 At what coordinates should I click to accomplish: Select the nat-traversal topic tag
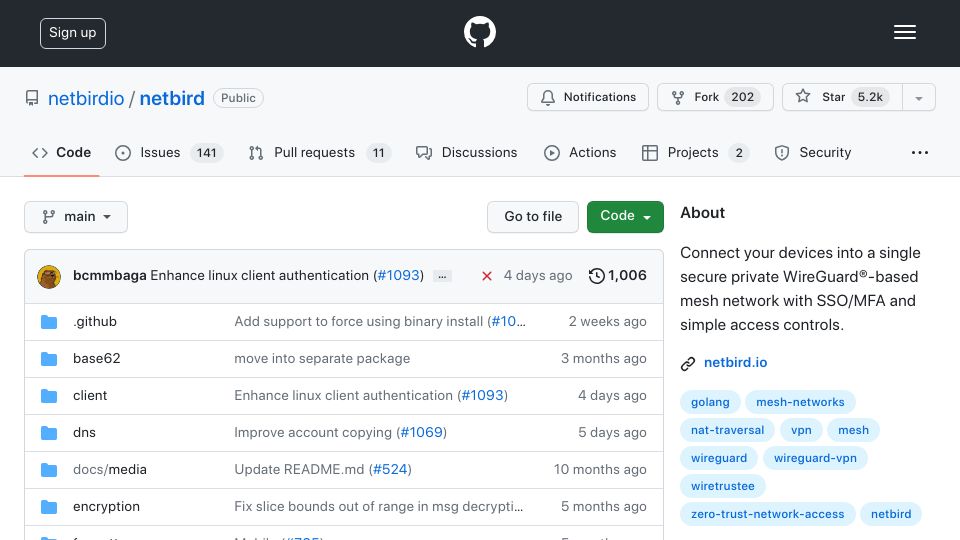coord(727,430)
